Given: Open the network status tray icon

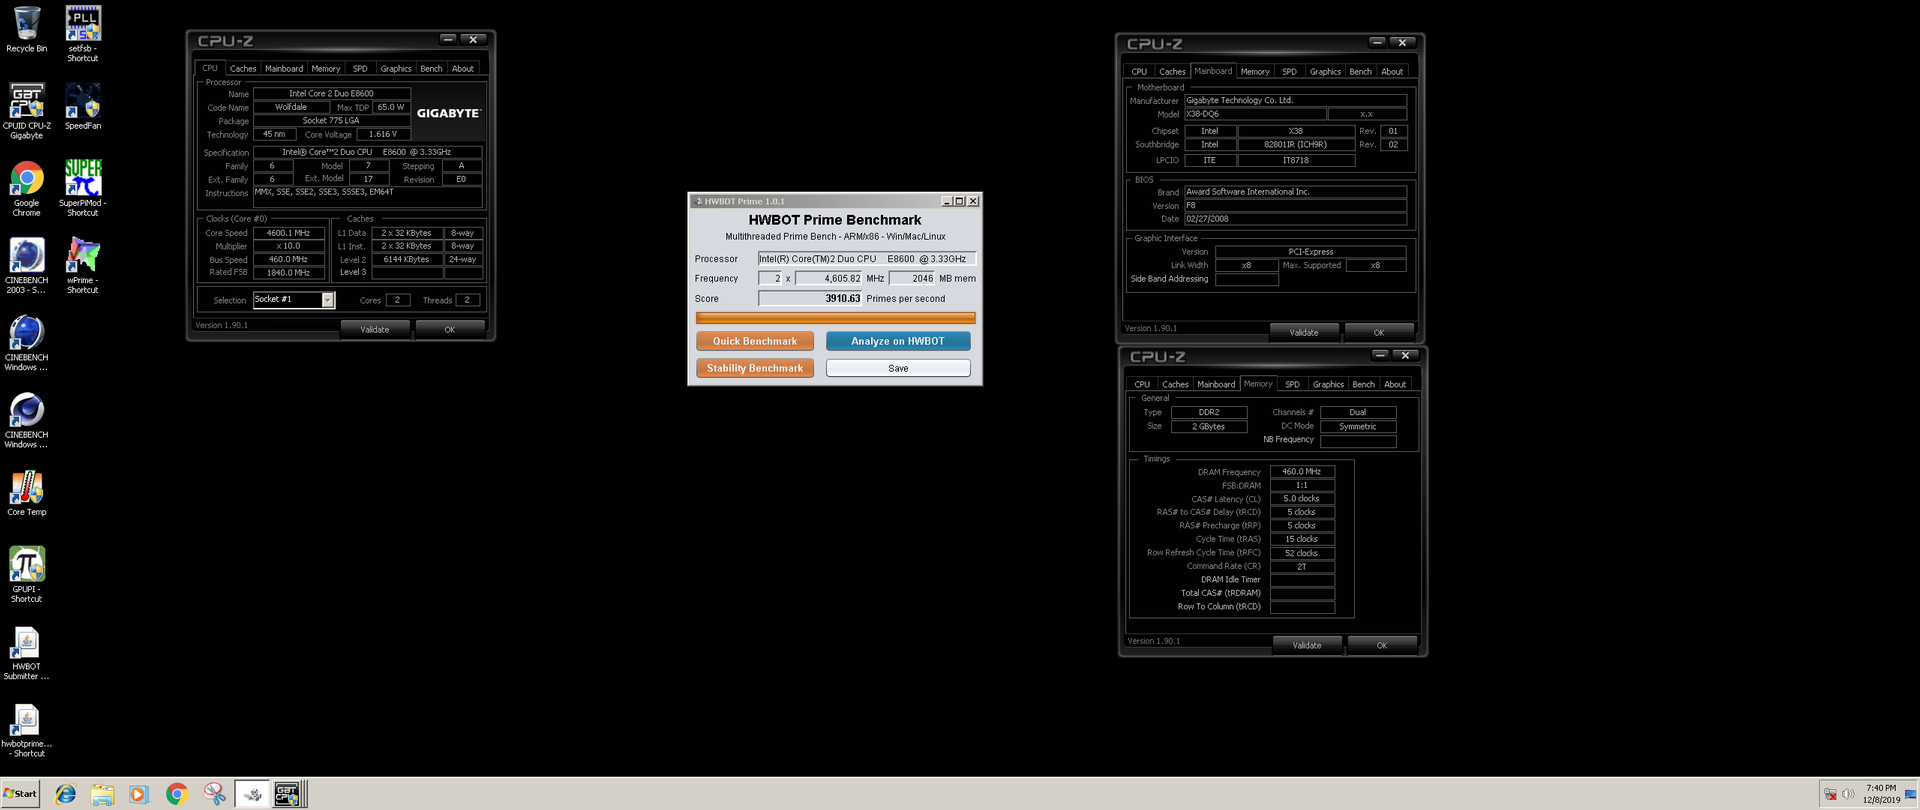Looking at the screenshot, I should [x=1830, y=794].
